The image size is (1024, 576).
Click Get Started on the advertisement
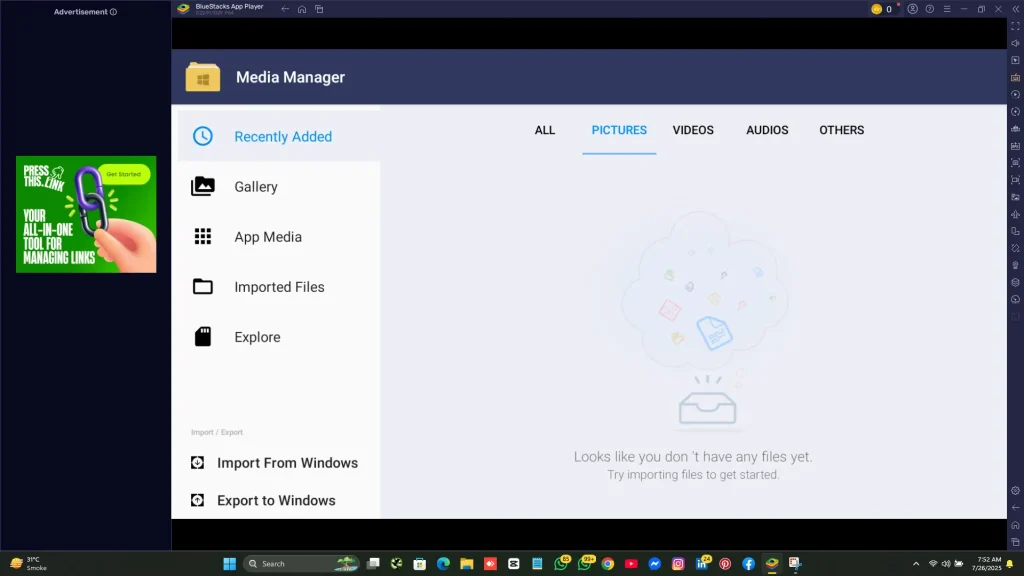(123, 174)
